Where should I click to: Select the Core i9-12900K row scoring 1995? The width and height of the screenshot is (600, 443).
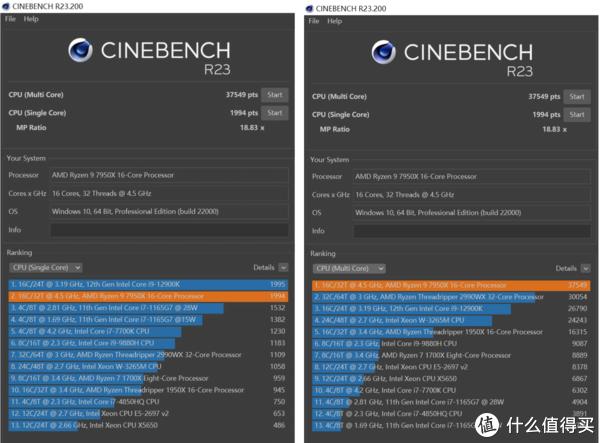tap(148, 284)
